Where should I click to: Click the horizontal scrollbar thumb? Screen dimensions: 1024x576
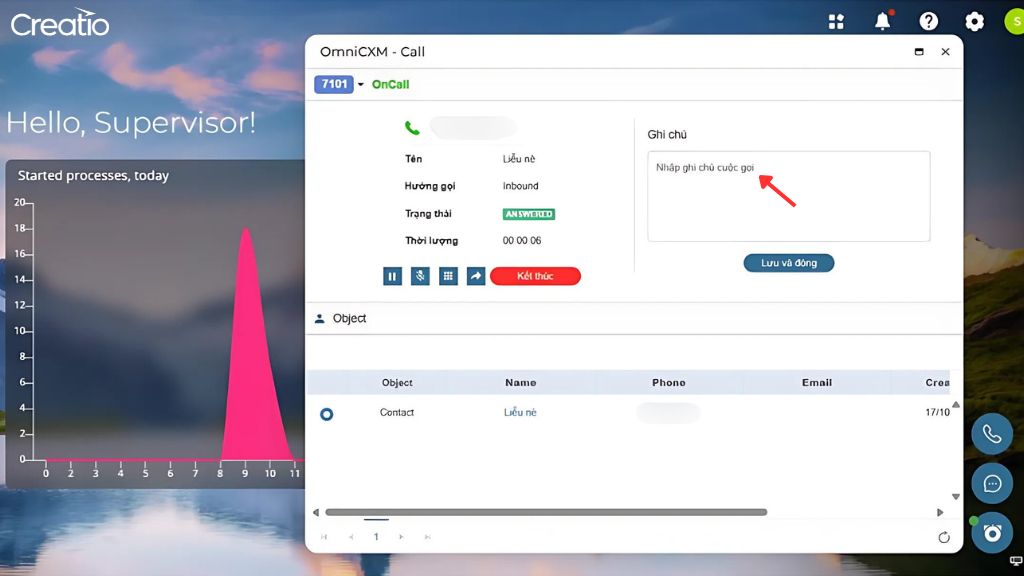tap(546, 513)
